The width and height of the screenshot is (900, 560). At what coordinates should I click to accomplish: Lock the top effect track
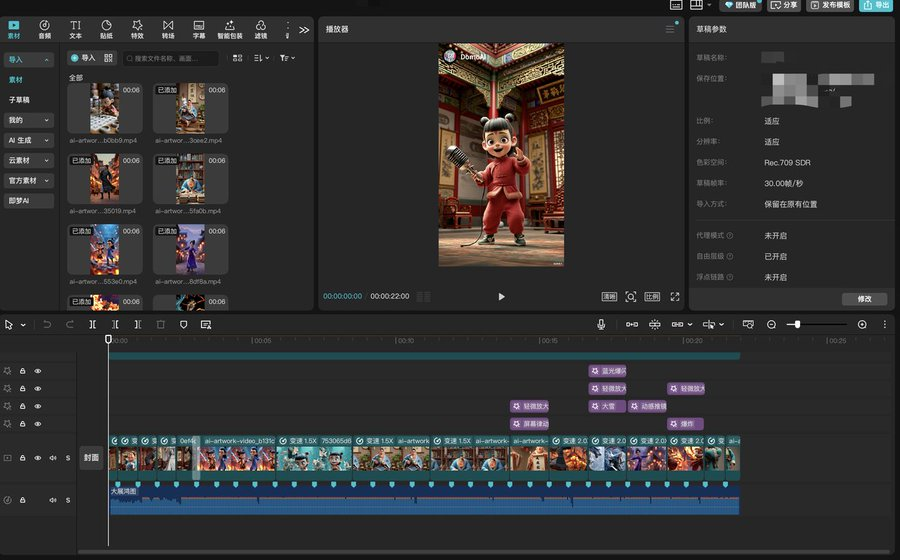22,371
